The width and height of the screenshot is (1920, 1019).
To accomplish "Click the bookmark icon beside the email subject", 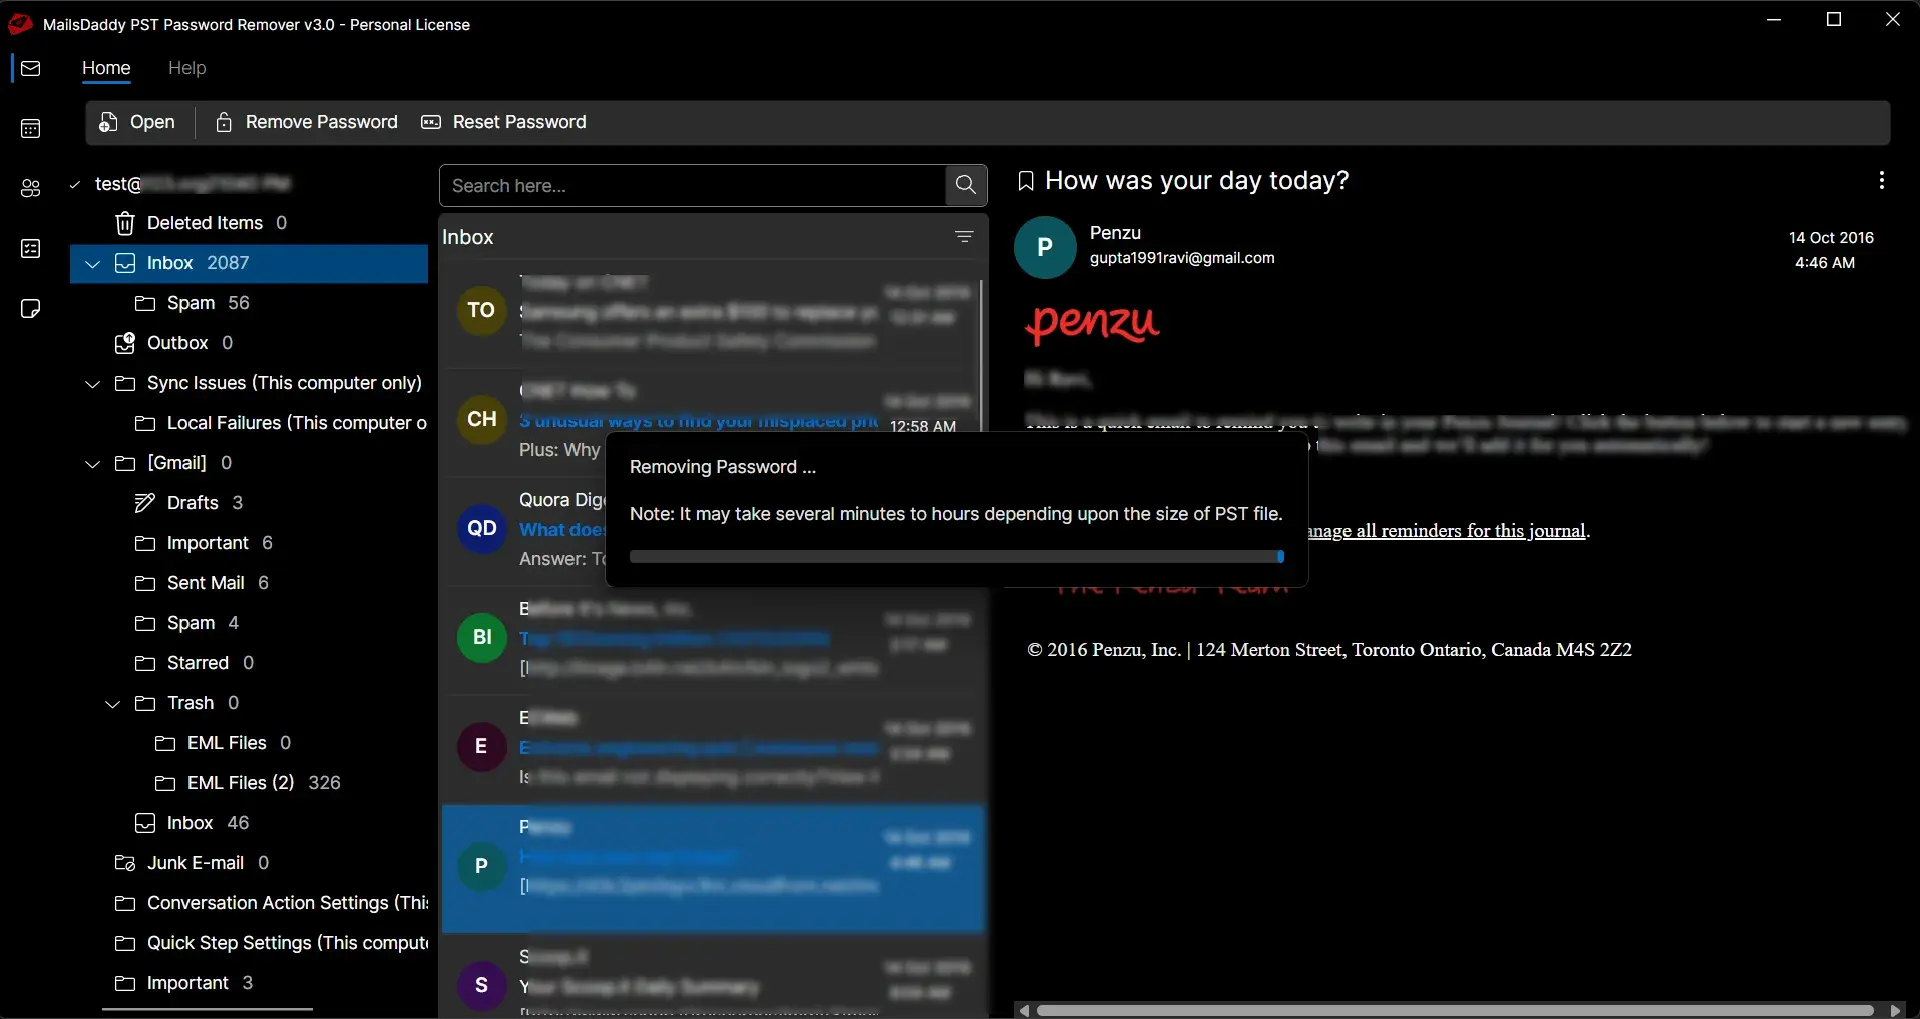I will pos(1025,181).
